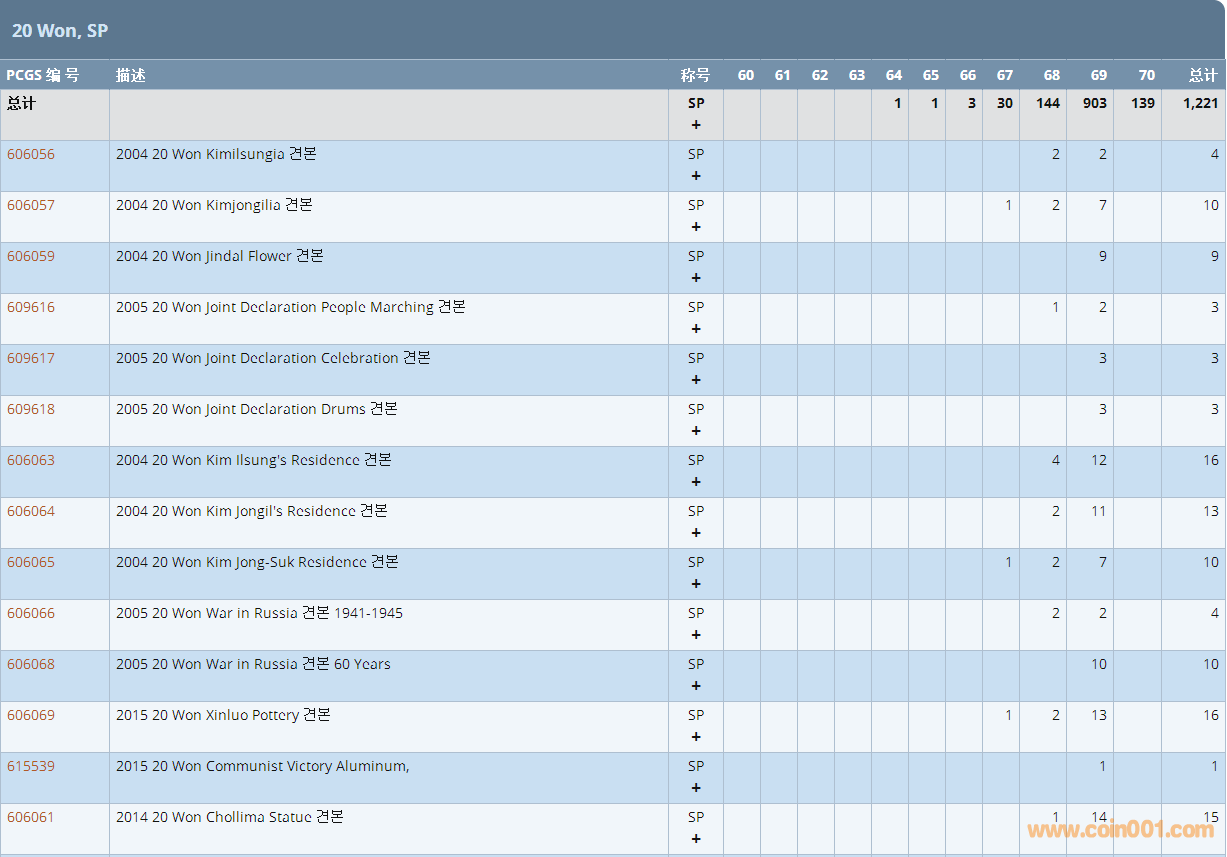
Task: Click grade 69 count 11 for Kim Jongil's Residence
Action: (1098, 511)
